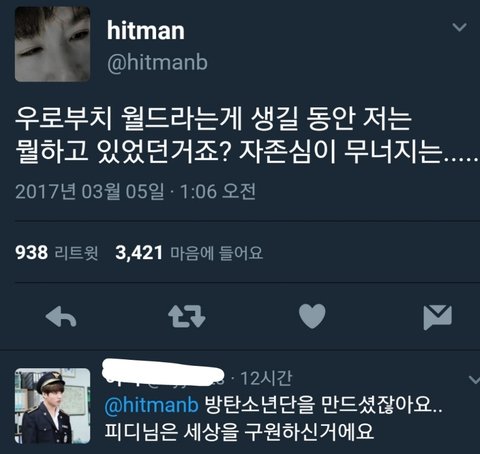View the 938 리트윗 list
This screenshot has width=480, height=454.
coord(57,253)
